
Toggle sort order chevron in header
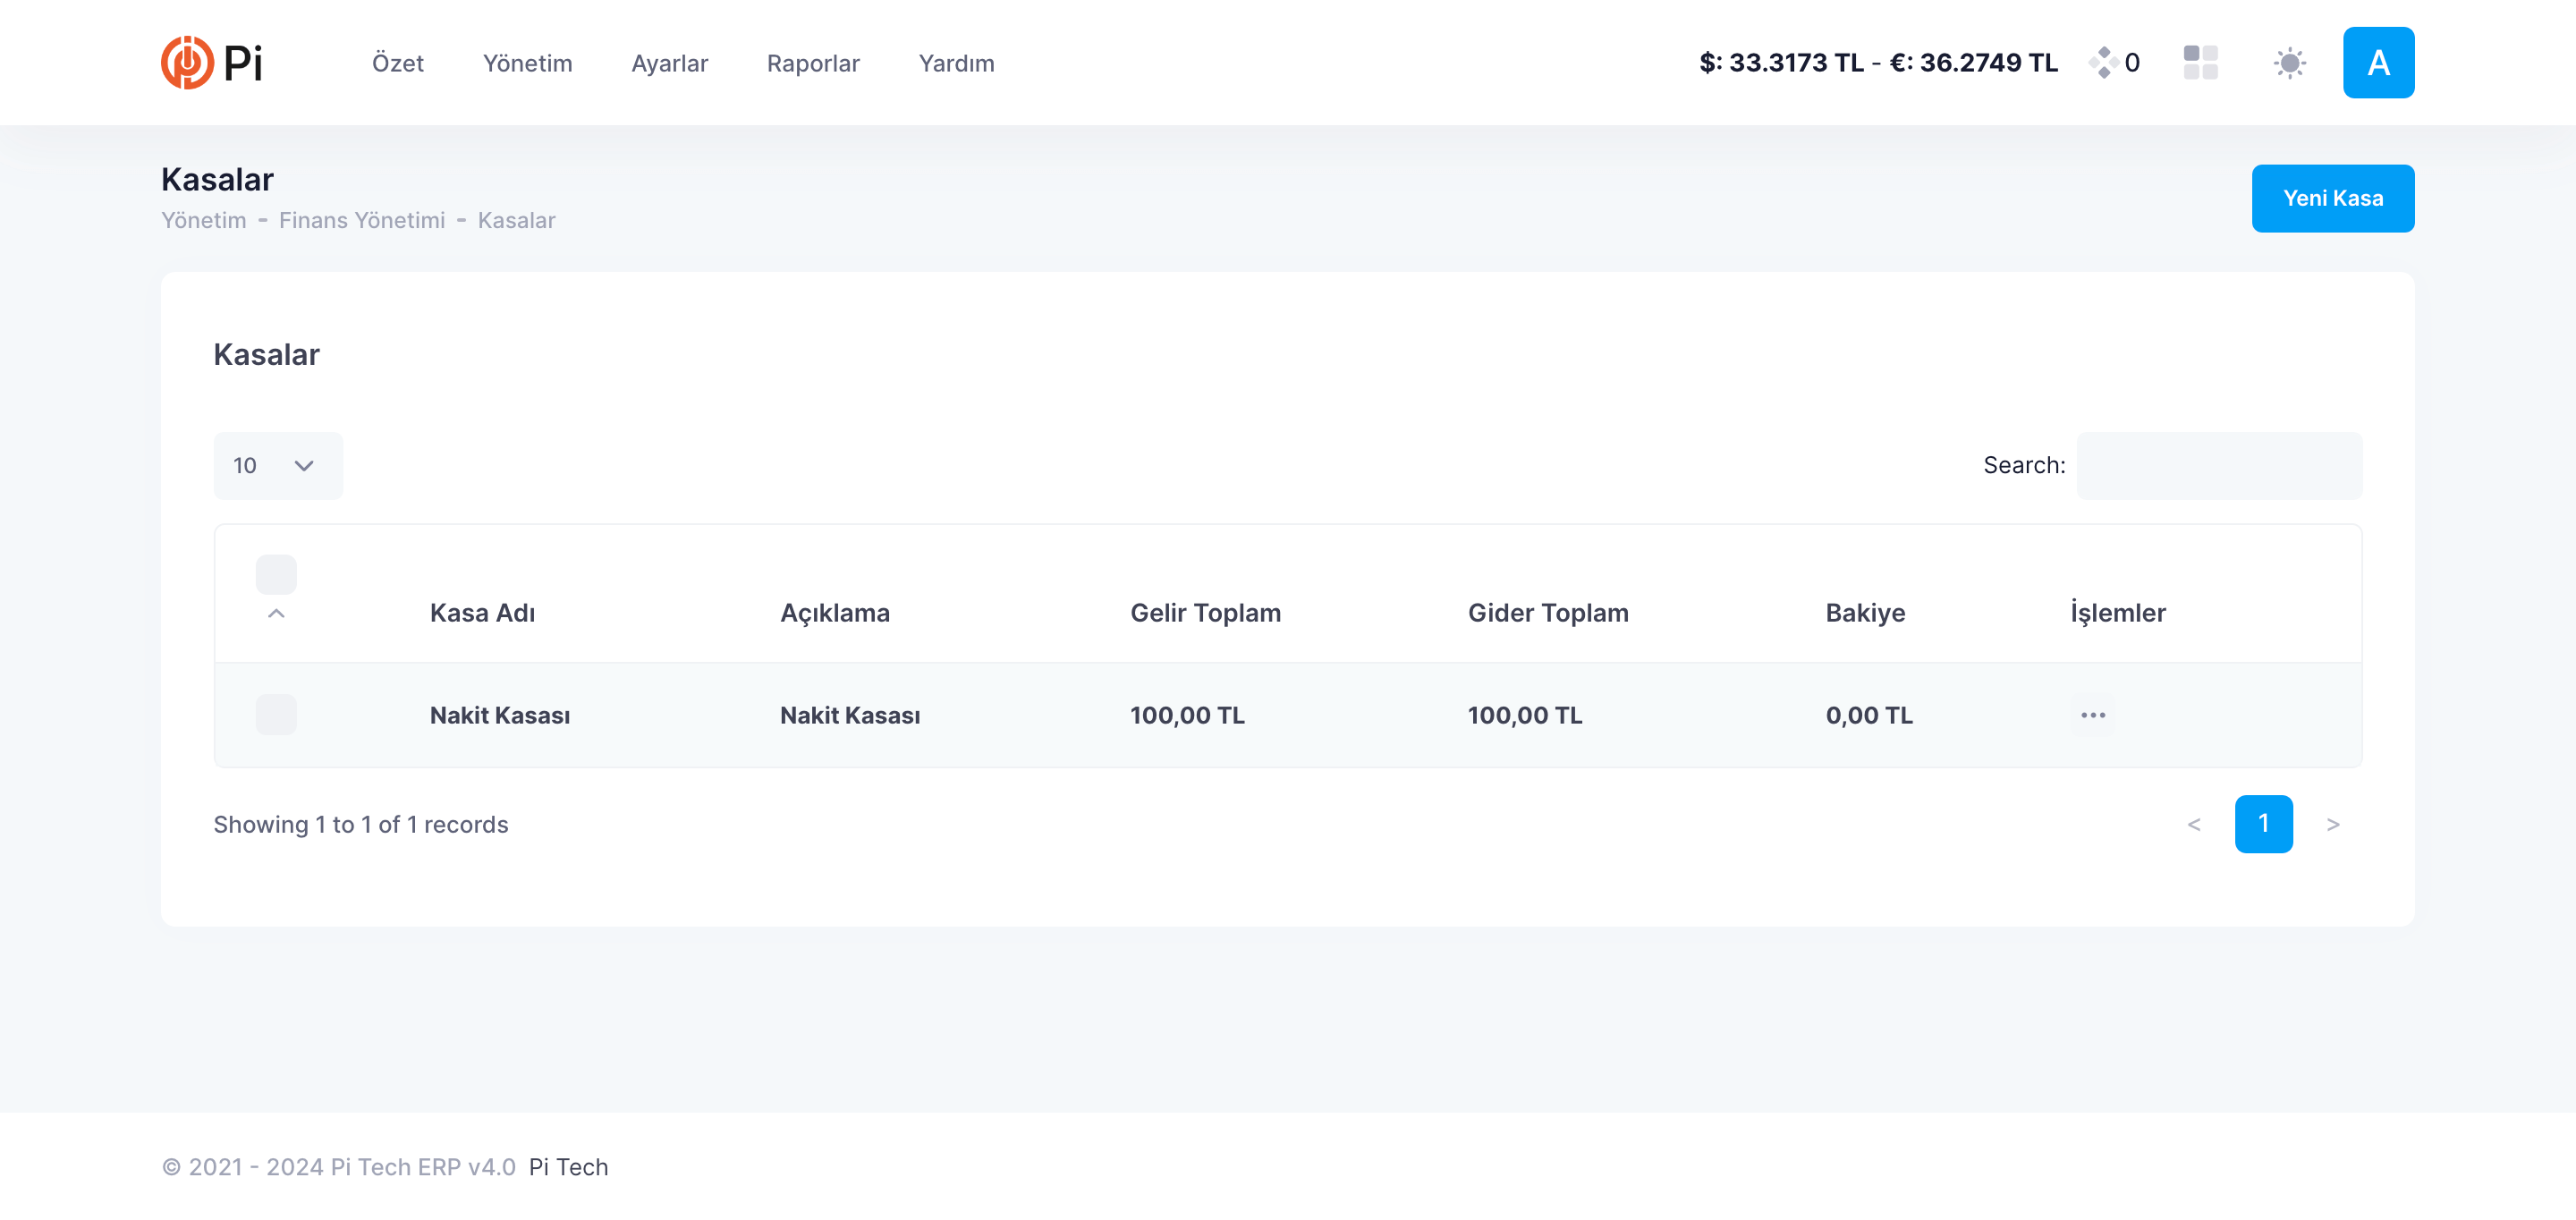[276, 613]
